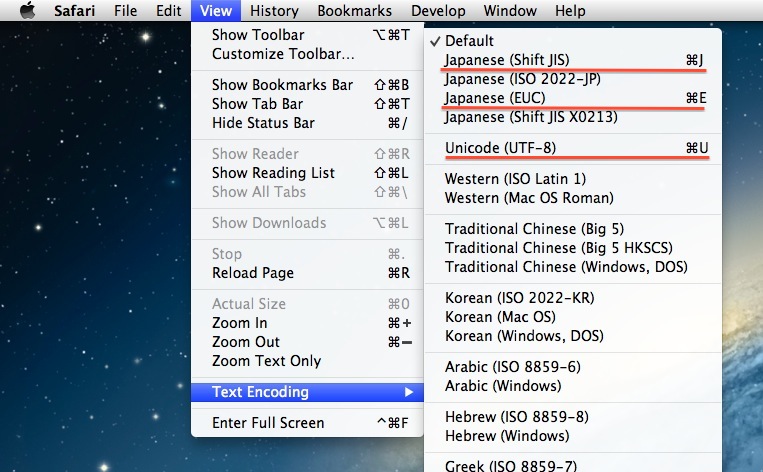The height and width of the screenshot is (472, 763).
Task: Select Zoom In
Action: pos(308,323)
